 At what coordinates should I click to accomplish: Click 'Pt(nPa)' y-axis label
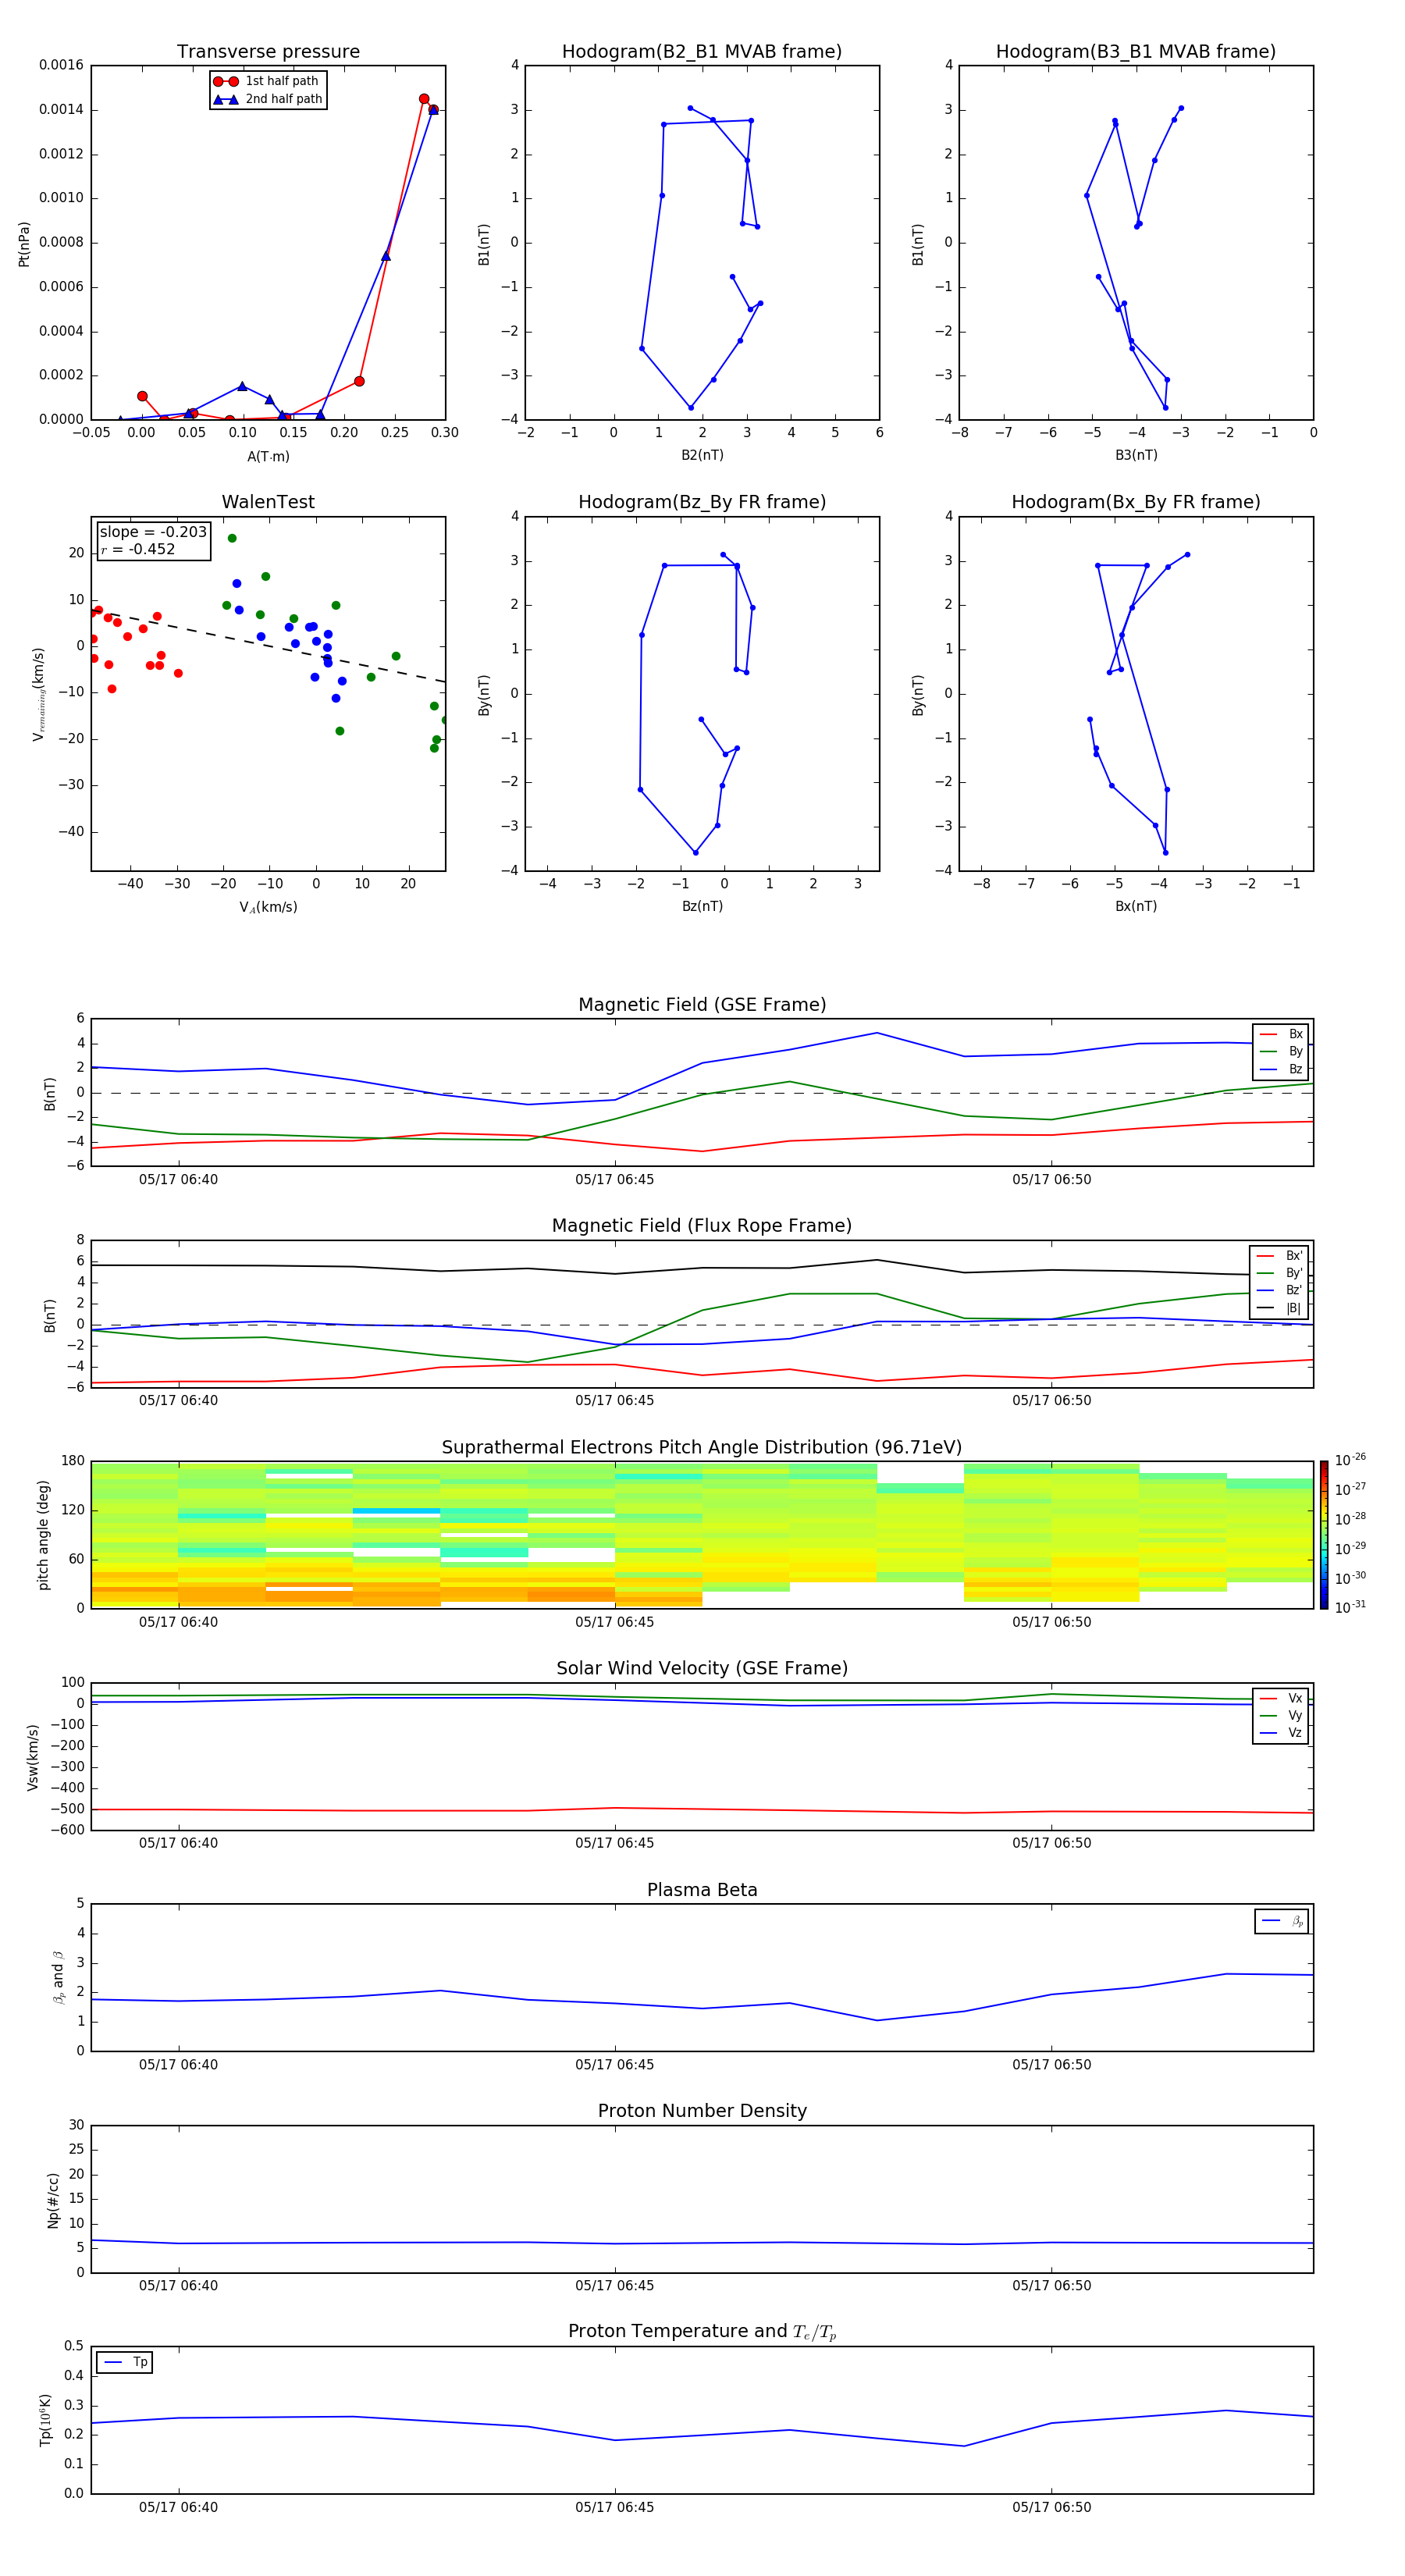pyautogui.click(x=24, y=244)
